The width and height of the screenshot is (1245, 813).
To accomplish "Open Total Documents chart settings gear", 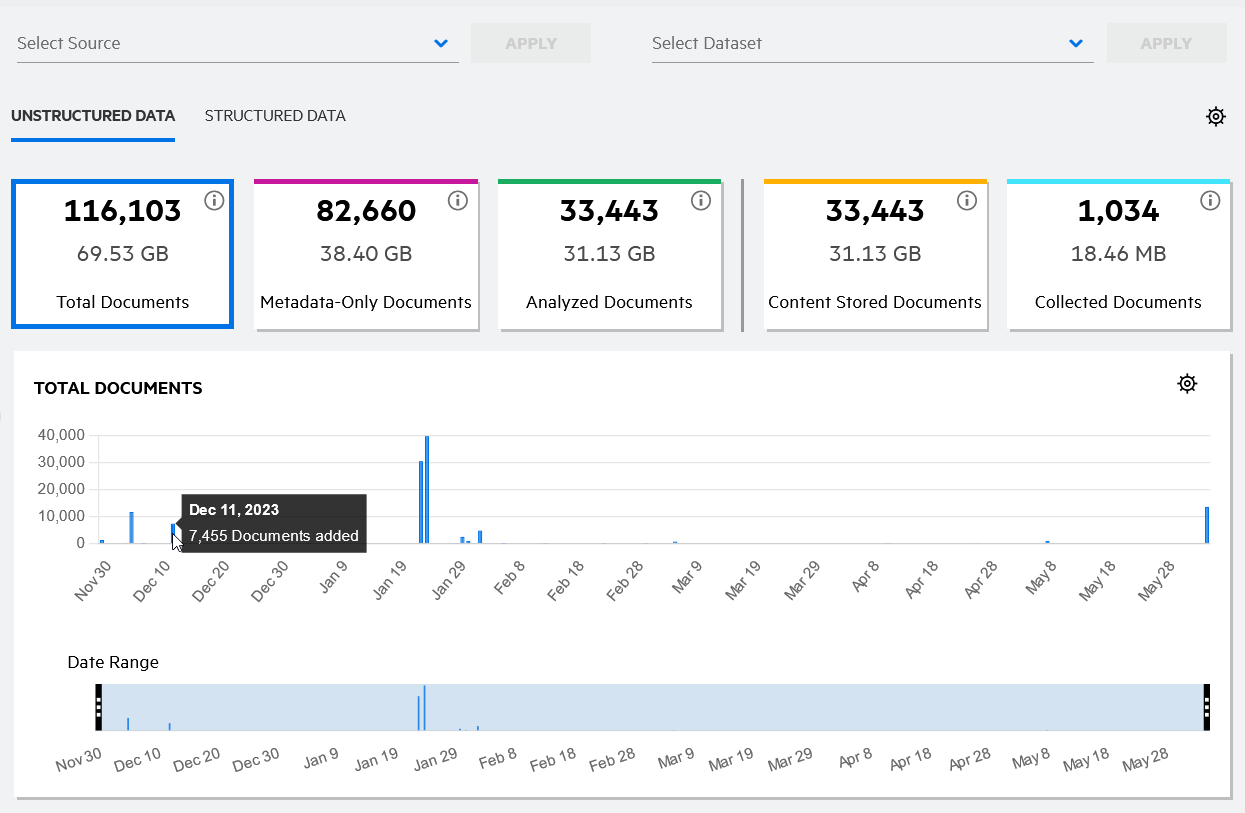I will [1187, 384].
